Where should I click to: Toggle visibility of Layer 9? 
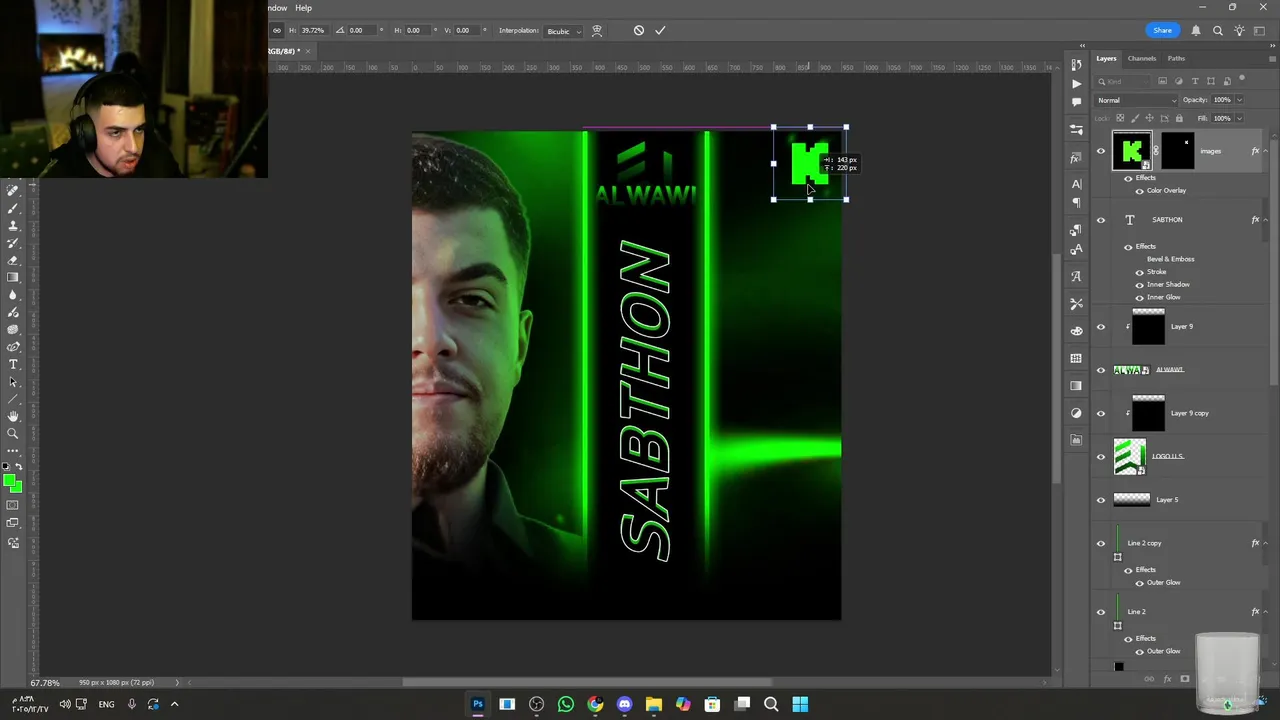coord(1101,327)
